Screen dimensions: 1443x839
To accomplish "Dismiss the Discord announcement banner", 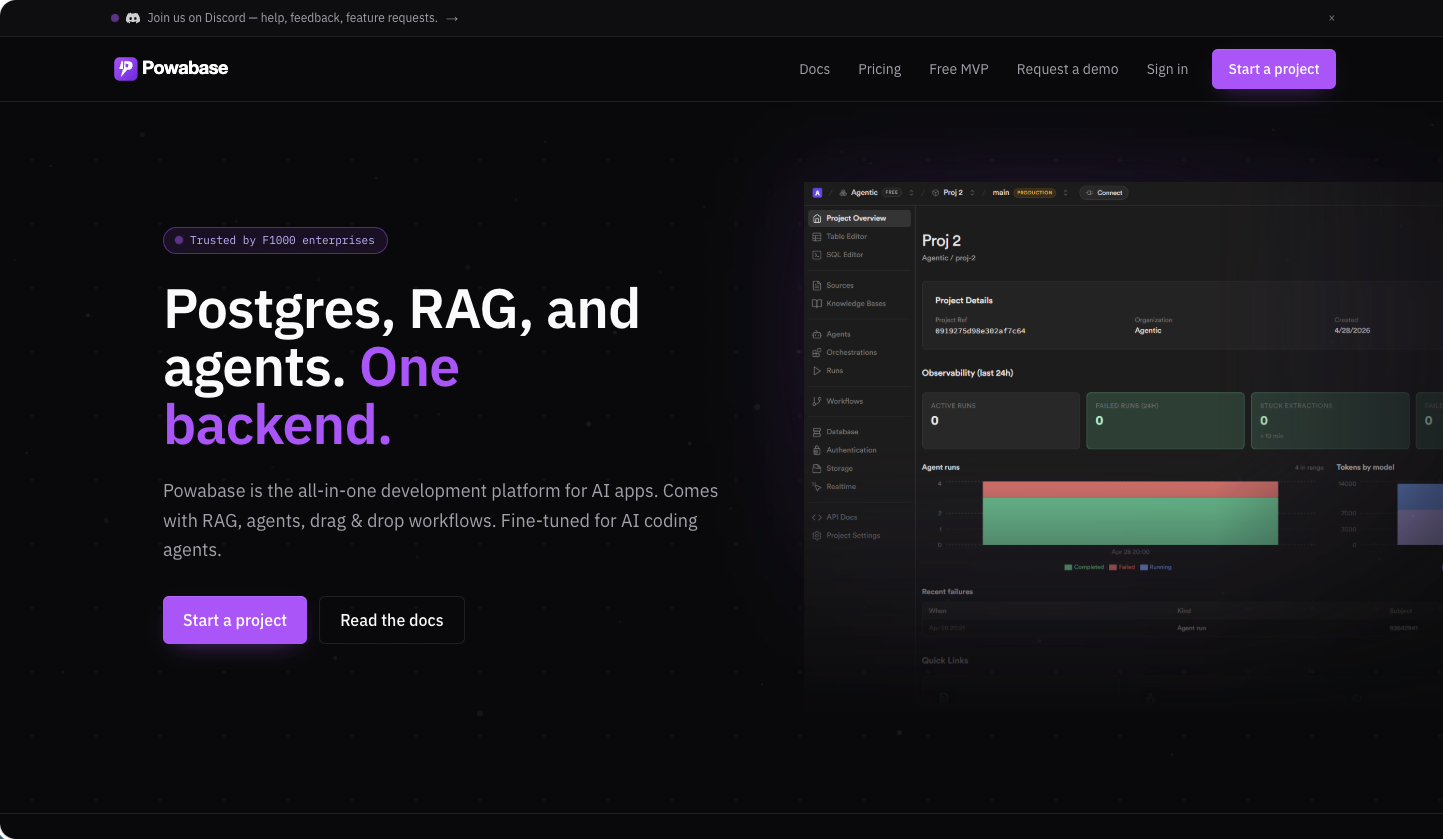I will tap(1332, 18).
